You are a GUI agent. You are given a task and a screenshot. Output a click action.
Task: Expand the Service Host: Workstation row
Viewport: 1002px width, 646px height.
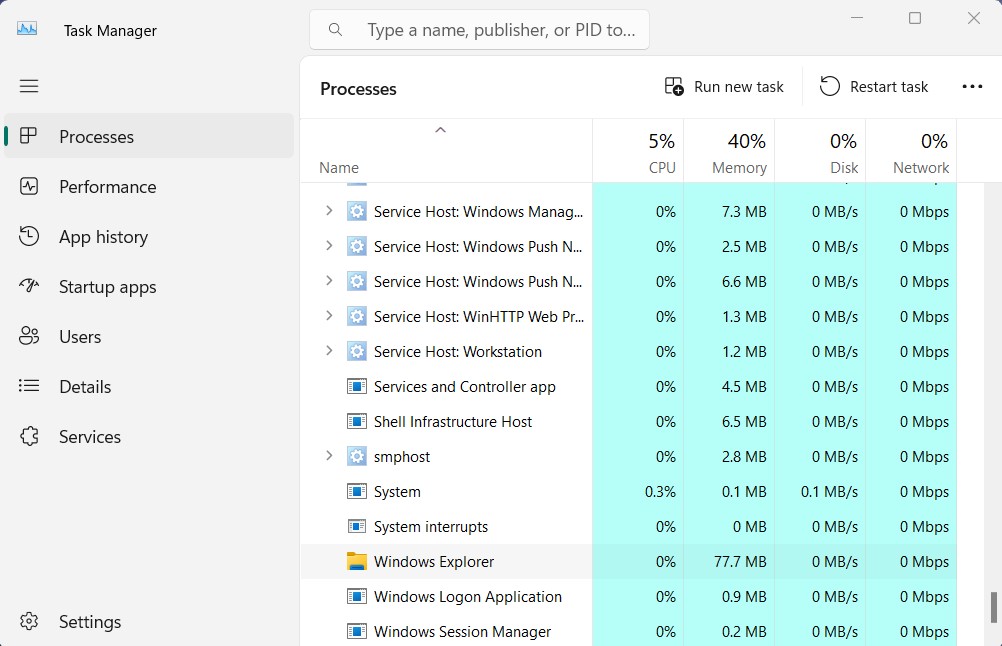329,350
